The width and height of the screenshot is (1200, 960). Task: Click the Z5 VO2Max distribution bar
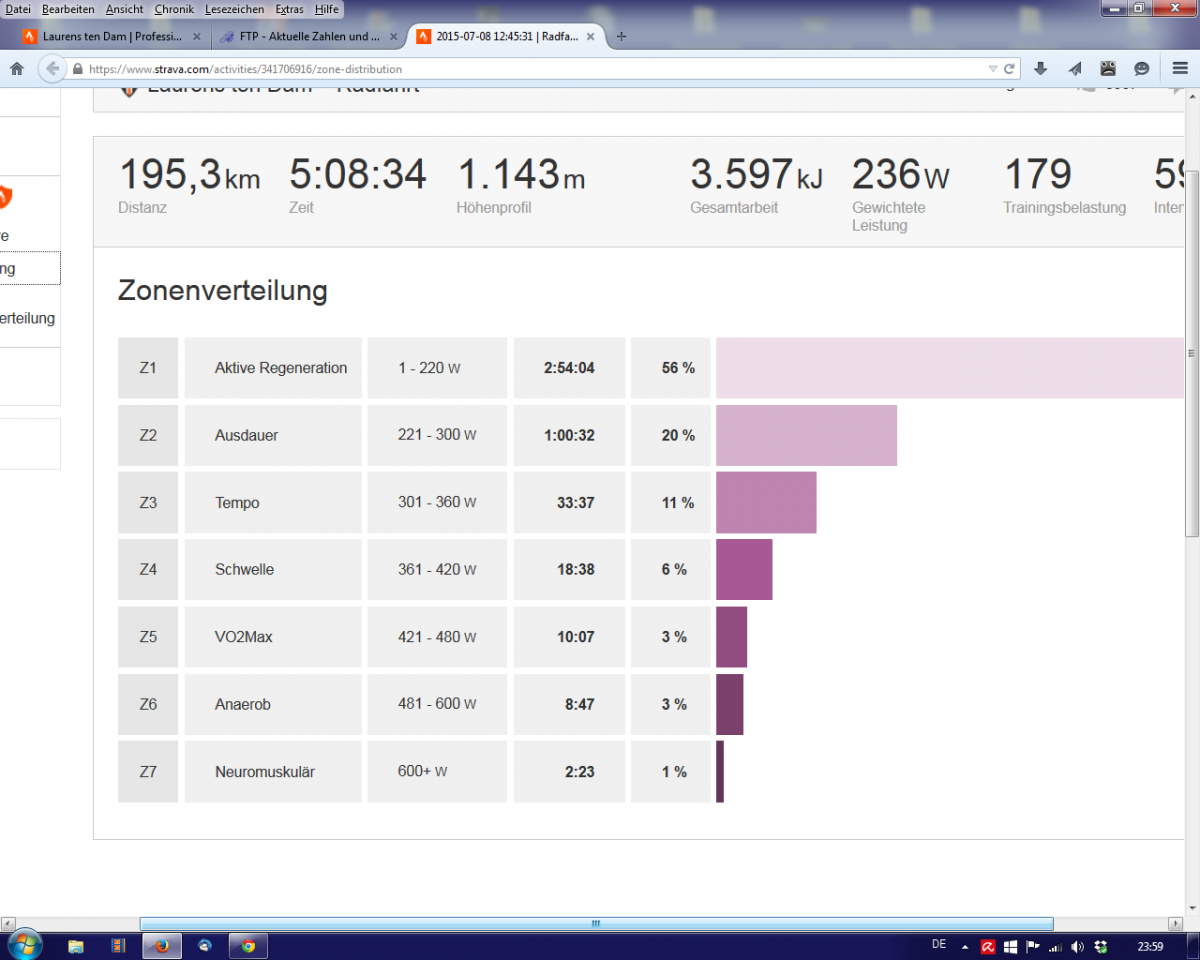coord(731,636)
